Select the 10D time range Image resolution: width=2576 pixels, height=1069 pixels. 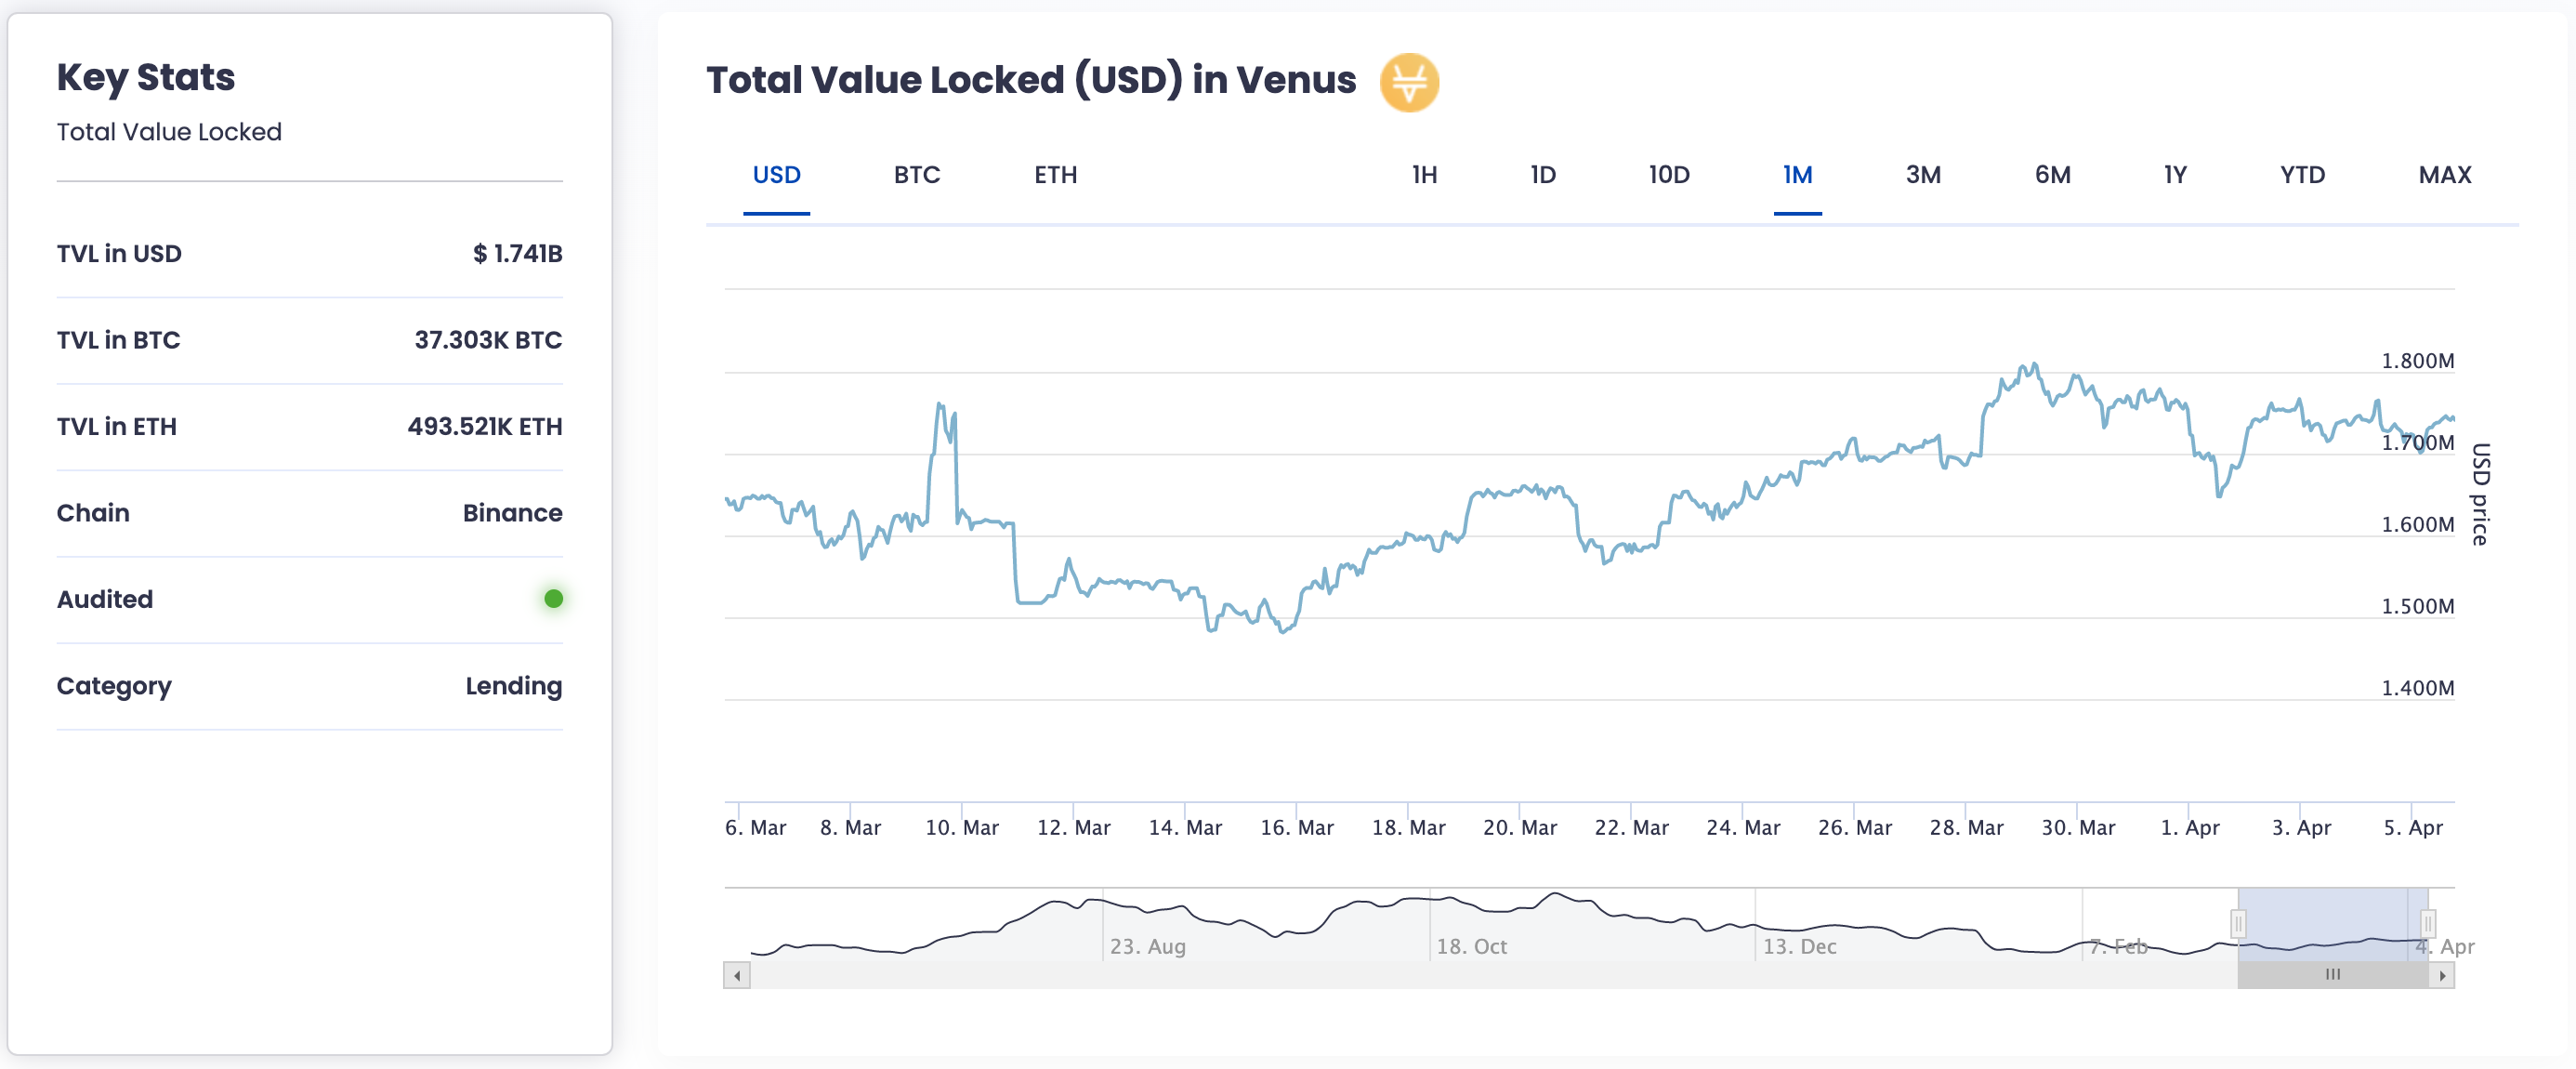[1669, 175]
